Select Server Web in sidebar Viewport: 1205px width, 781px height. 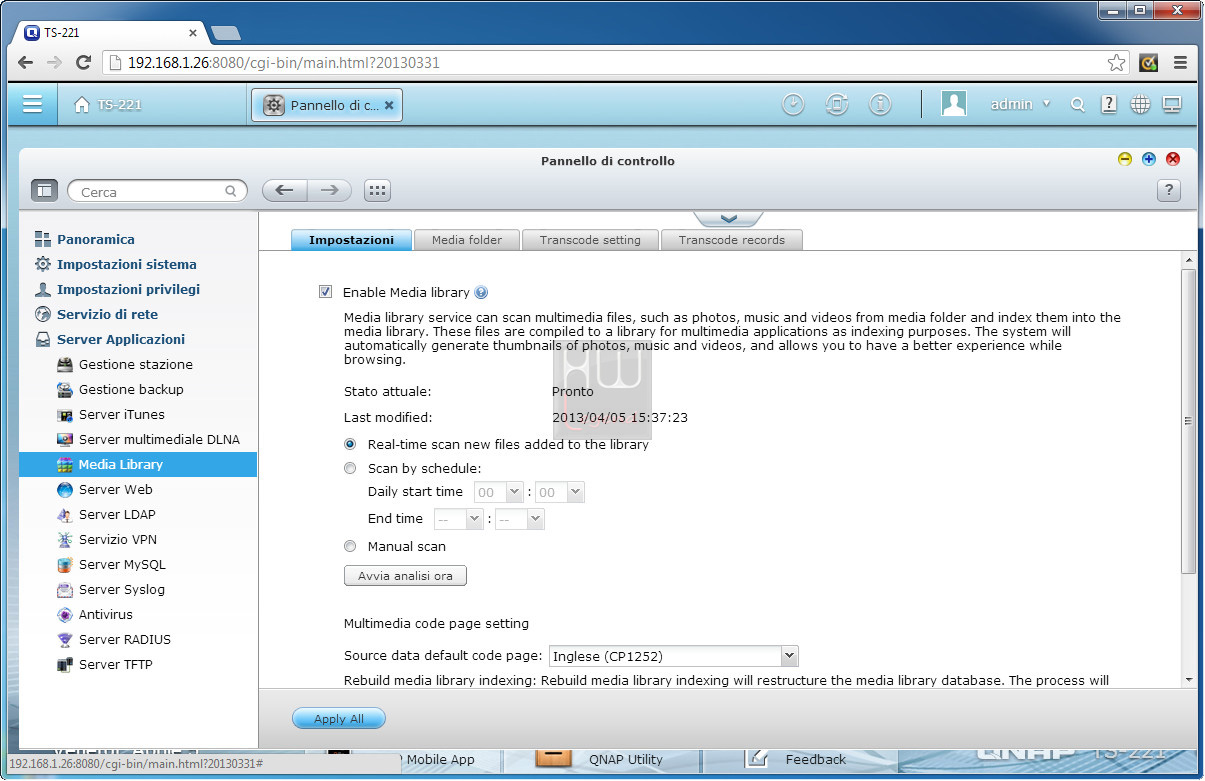pyautogui.click(x=116, y=489)
